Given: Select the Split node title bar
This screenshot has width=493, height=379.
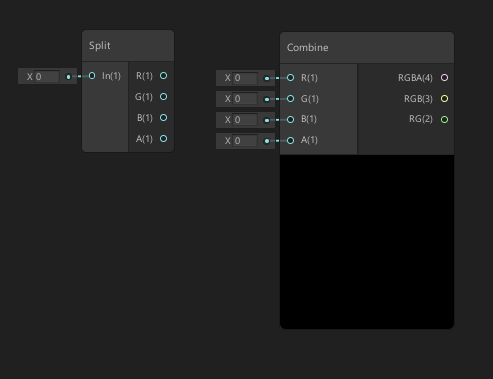Looking at the screenshot, I should click(x=128, y=46).
